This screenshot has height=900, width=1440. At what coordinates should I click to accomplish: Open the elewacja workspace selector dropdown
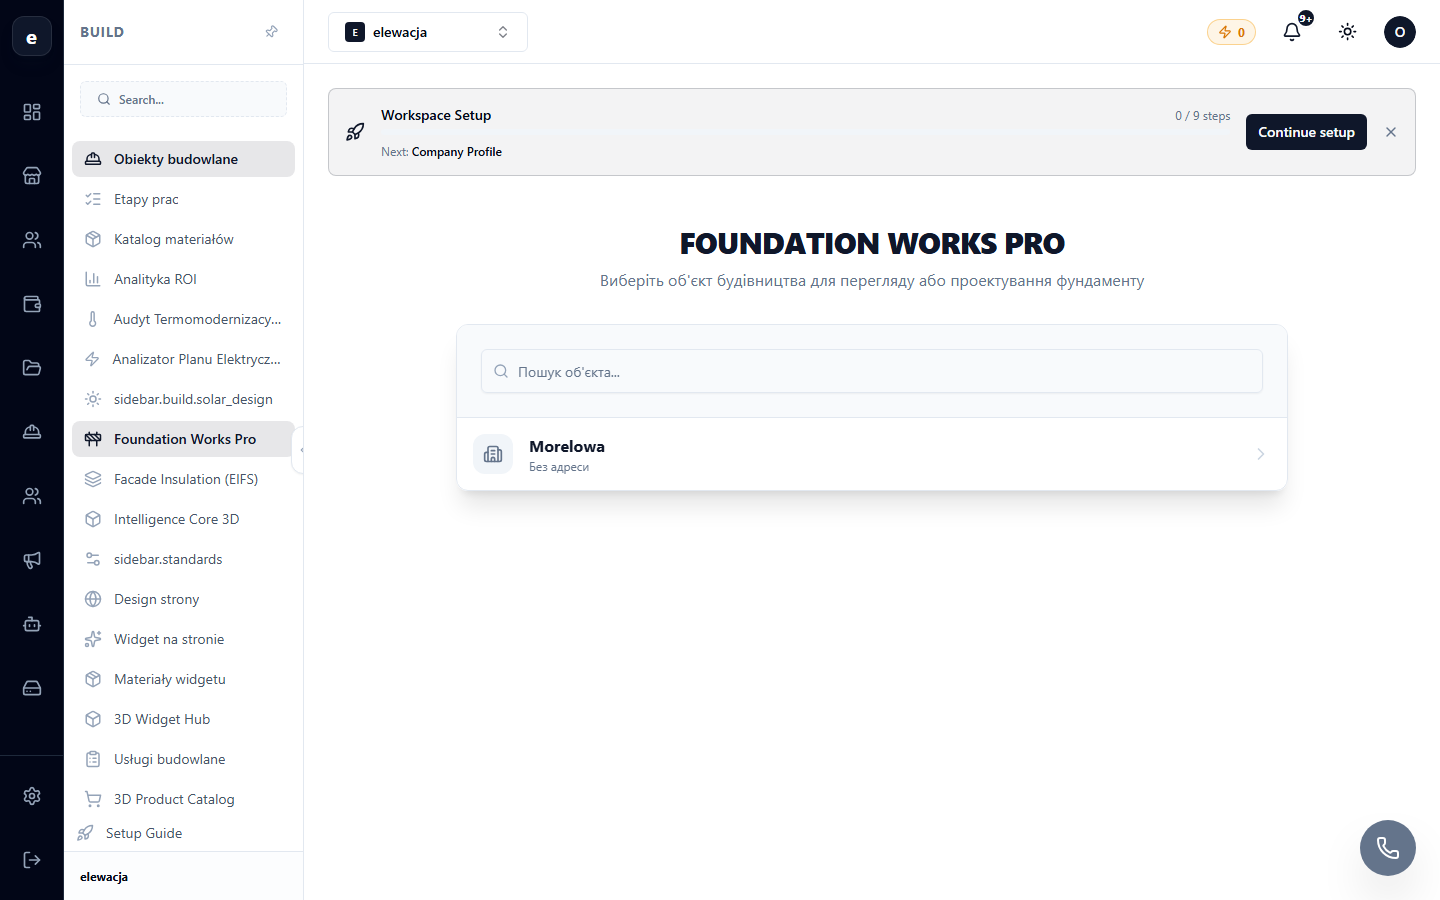[x=428, y=32]
